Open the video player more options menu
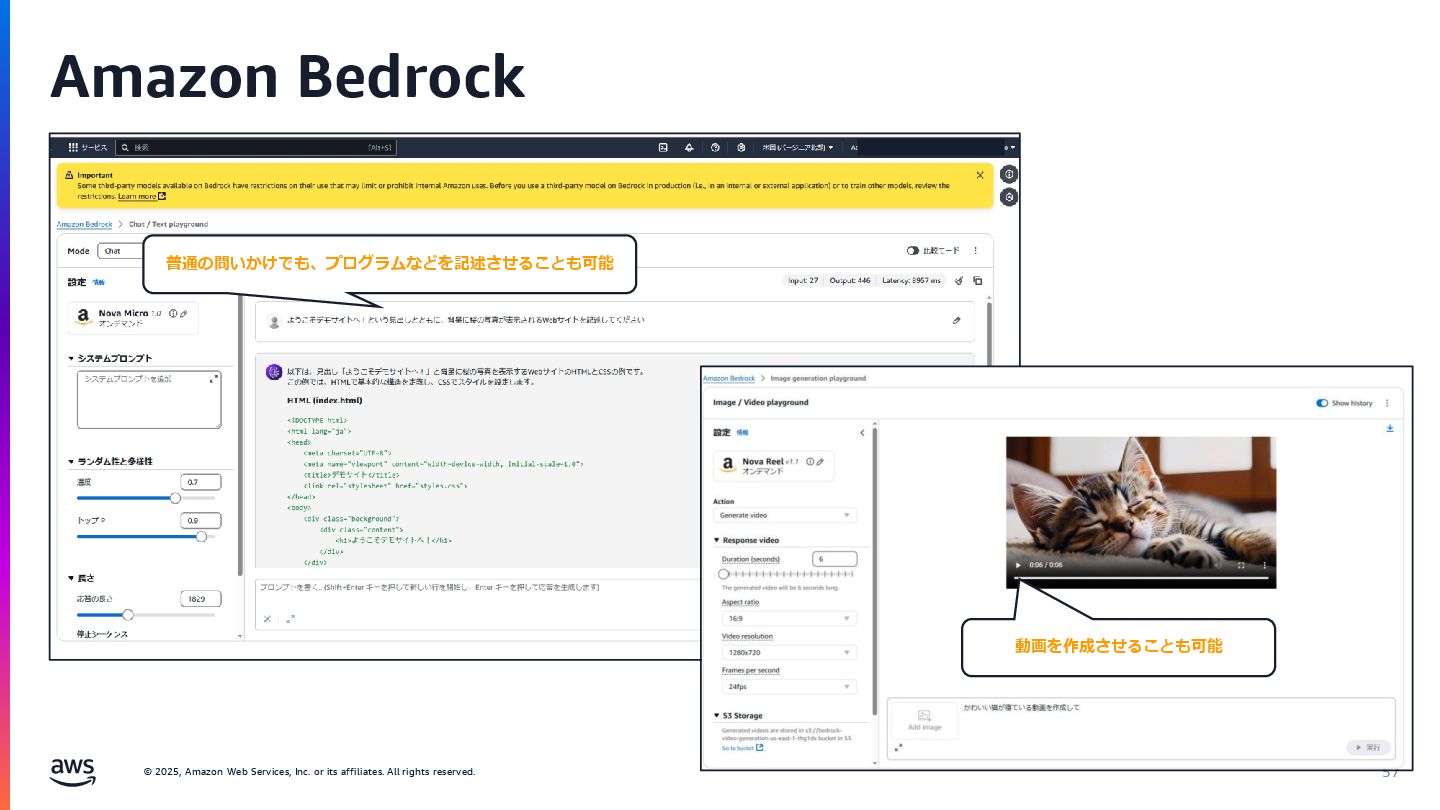Viewport: 1440px width, 810px height. pyautogui.click(x=1264, y=565)
